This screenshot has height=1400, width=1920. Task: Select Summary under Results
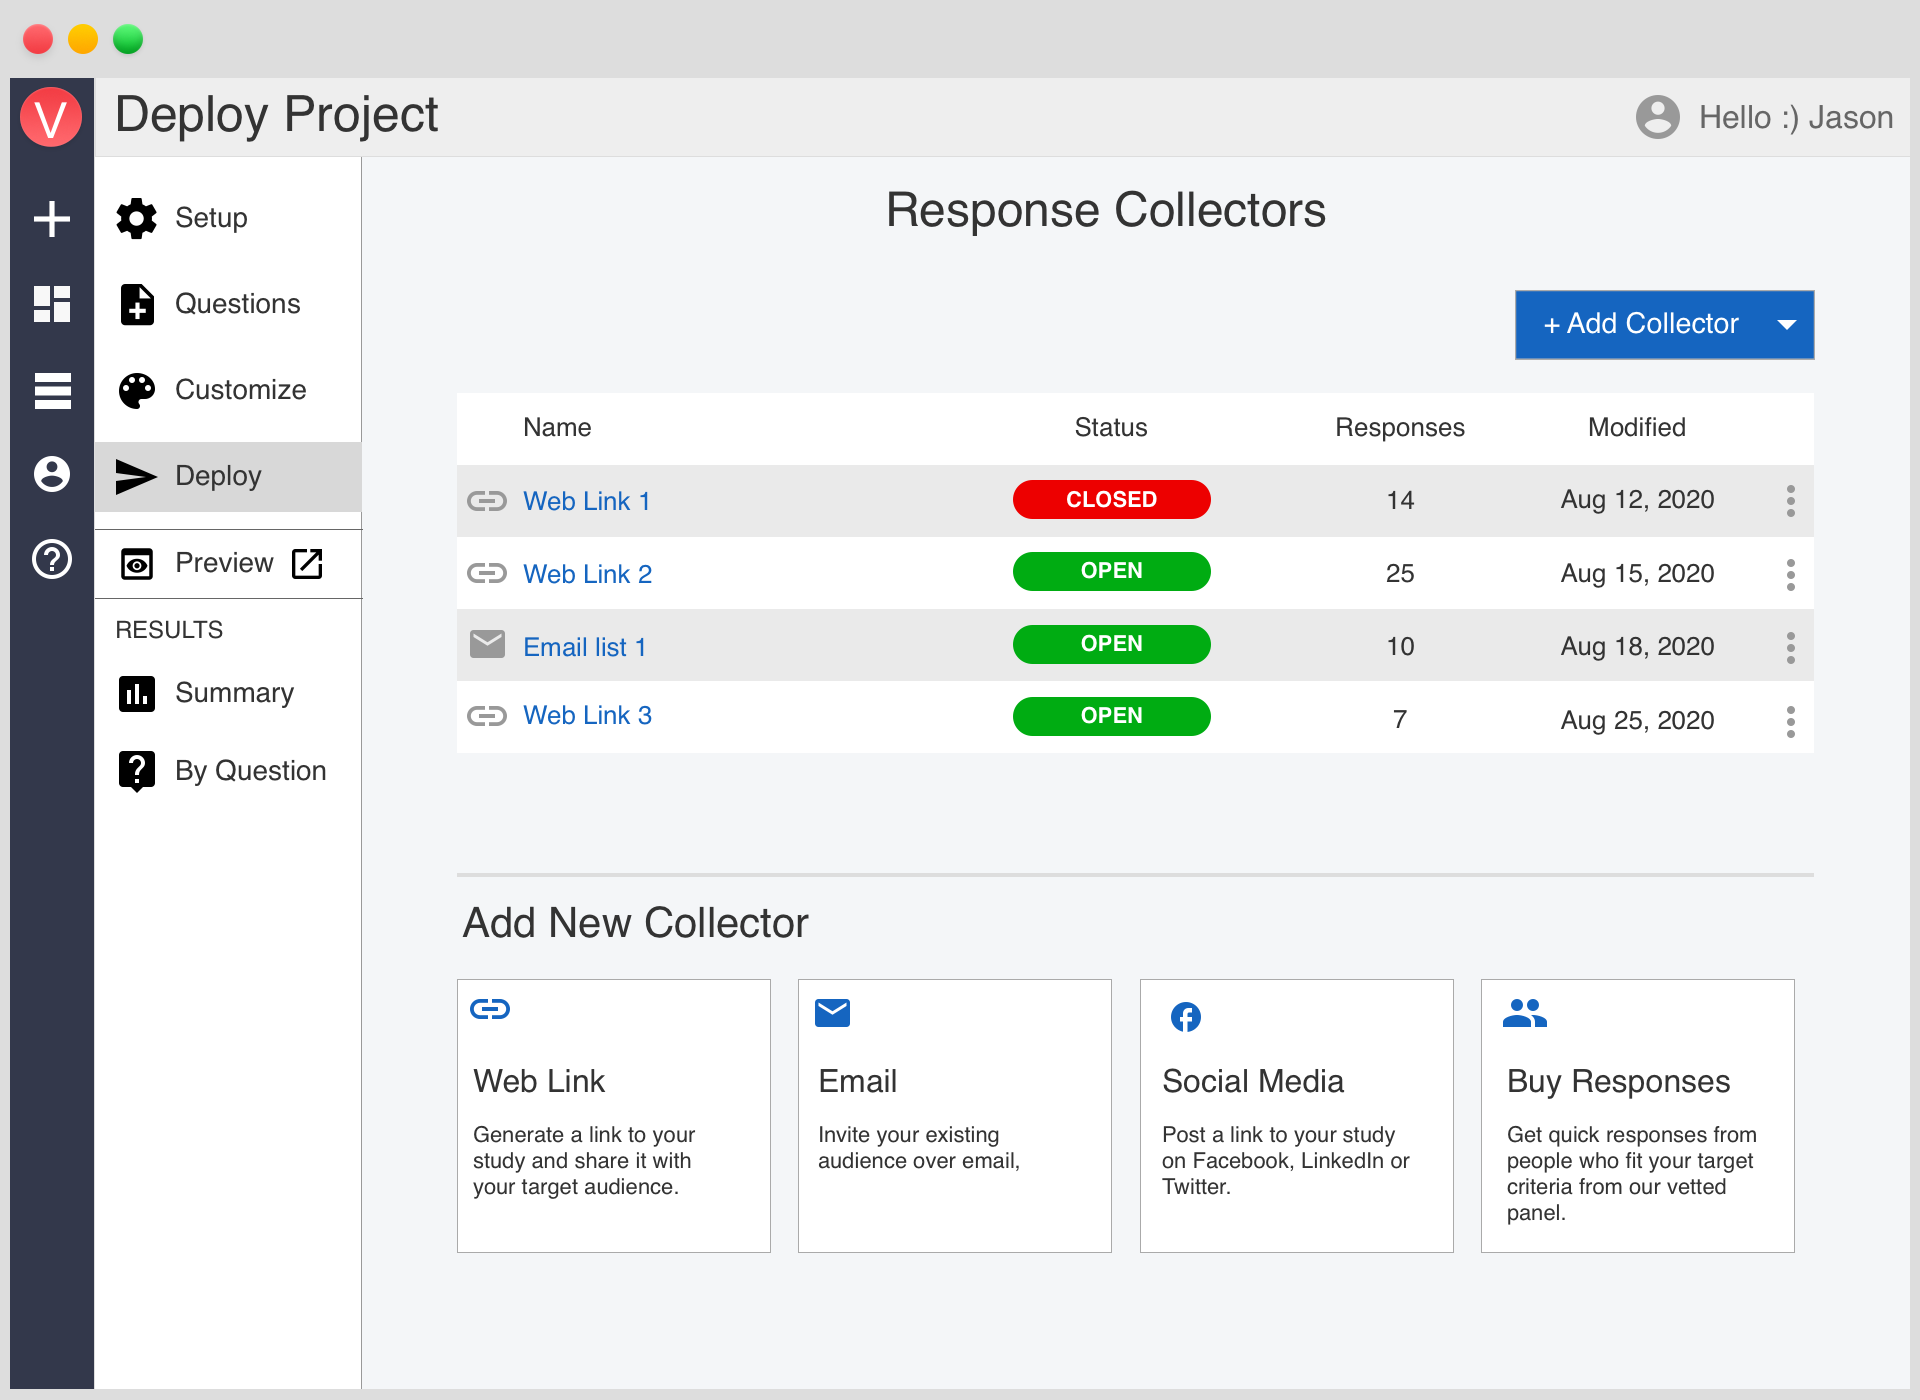[234, 693]
